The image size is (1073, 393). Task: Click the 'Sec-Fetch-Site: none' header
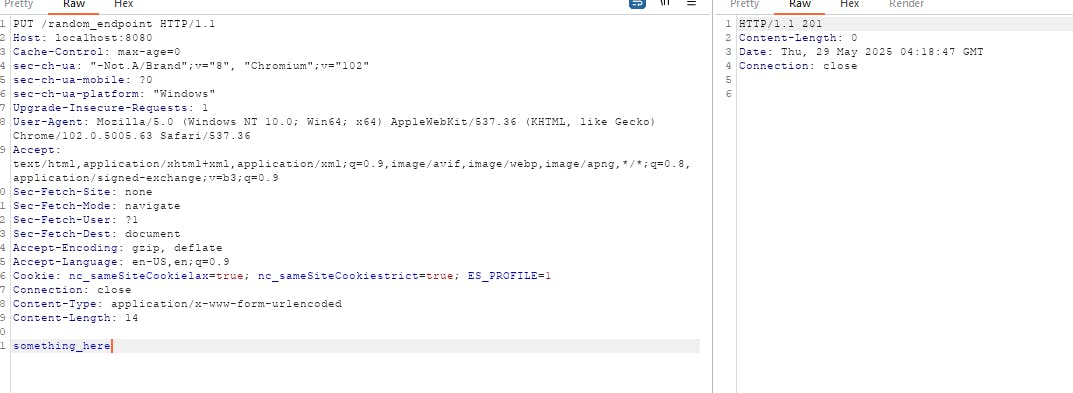(83, 192)
